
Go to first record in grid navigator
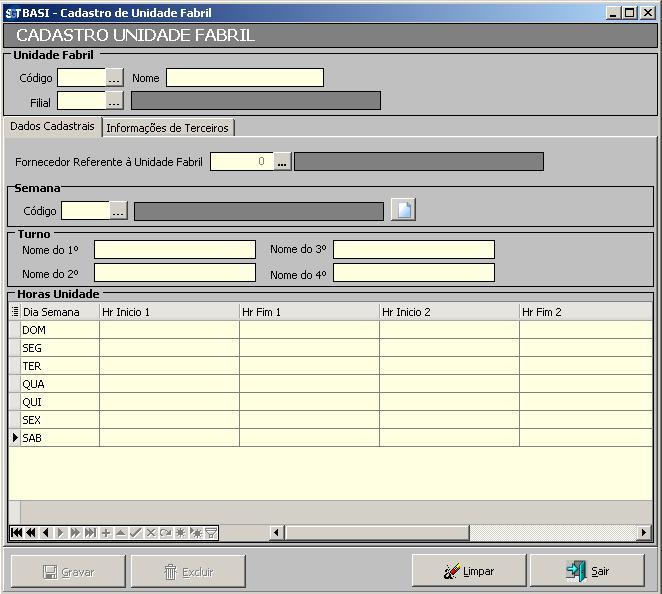coord(16,533)
